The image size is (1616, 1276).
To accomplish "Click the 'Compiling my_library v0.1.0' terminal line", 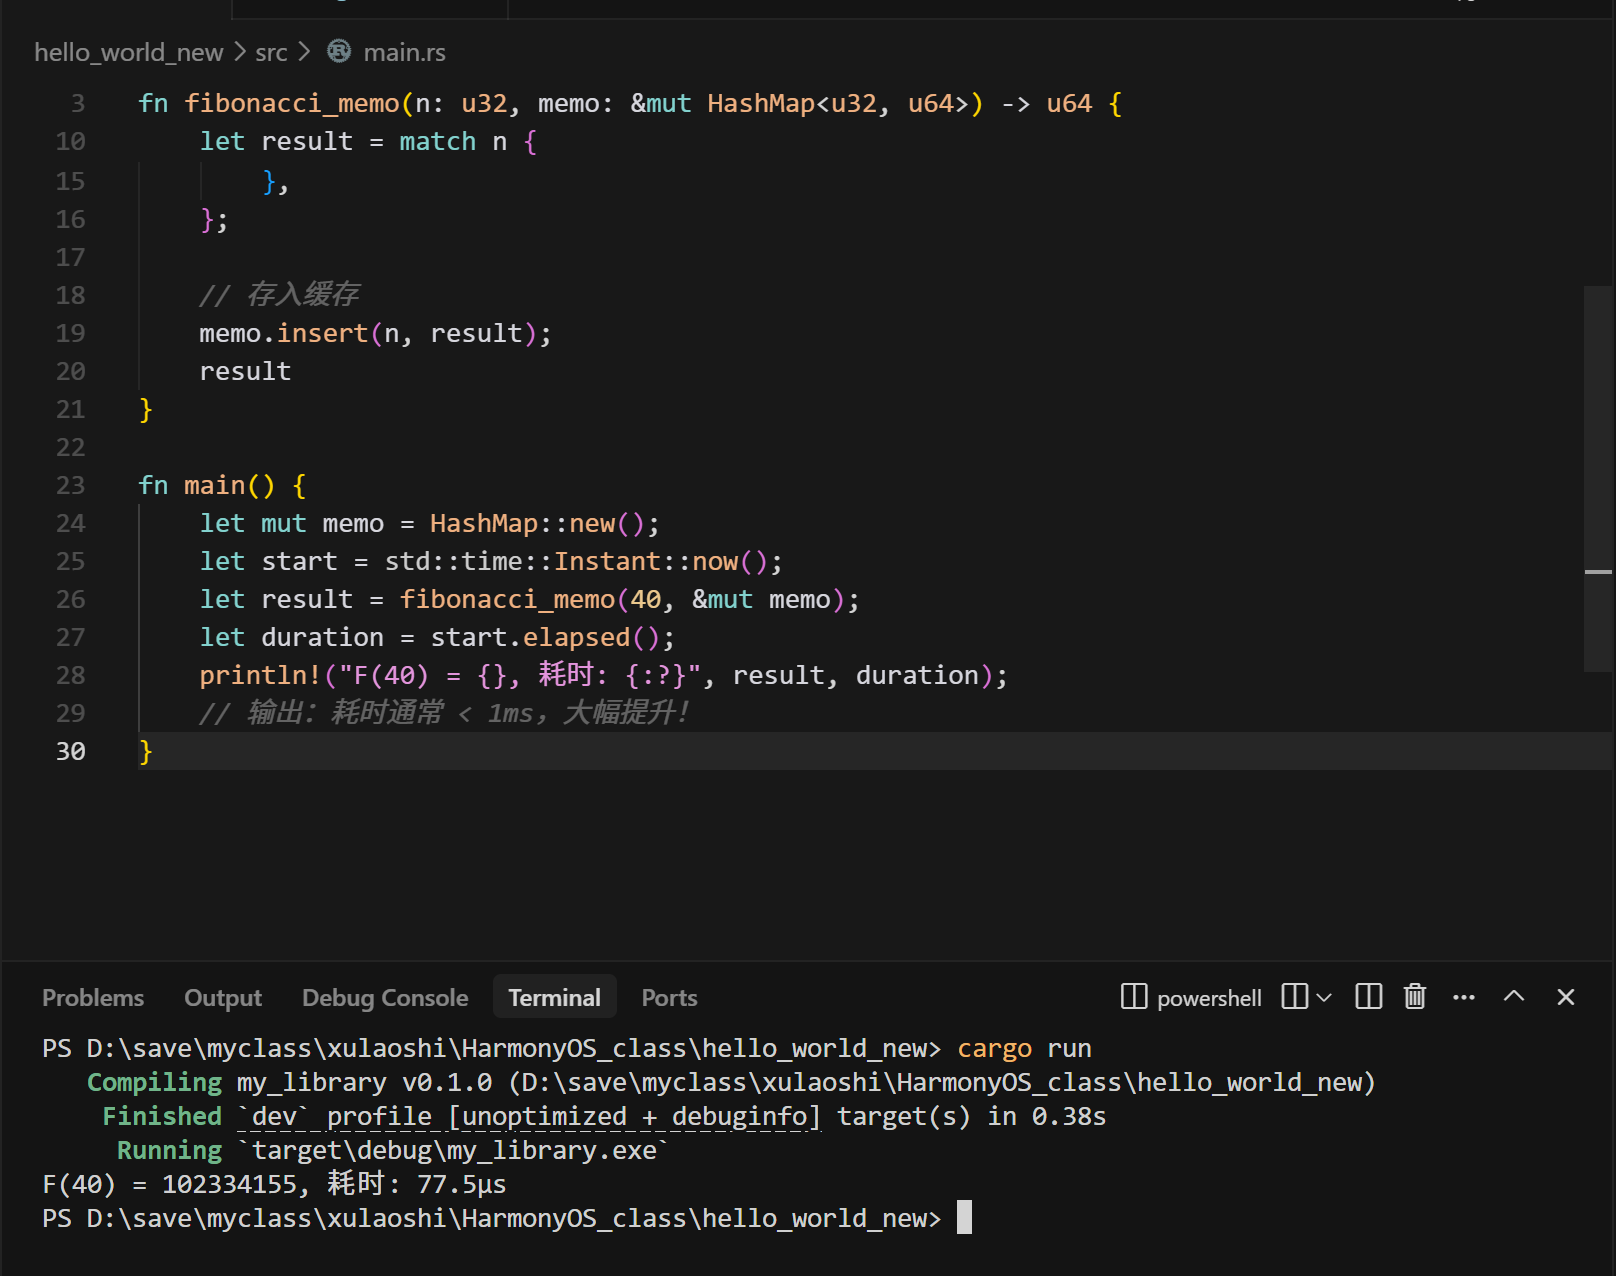I will click(x=731, y=1082).
